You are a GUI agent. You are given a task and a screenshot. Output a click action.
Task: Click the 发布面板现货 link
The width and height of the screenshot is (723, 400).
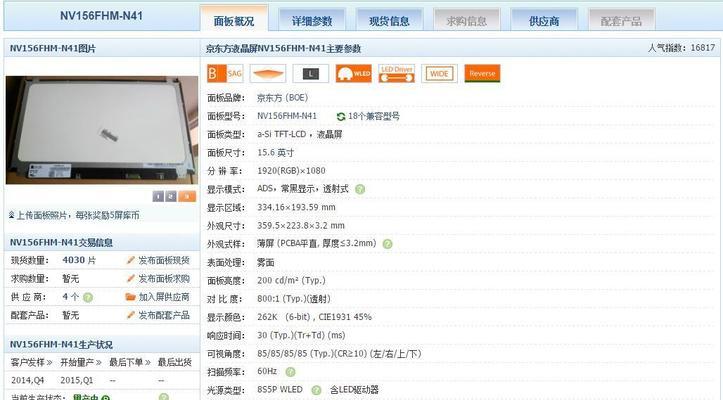pyautogui.click(x=164, y=261)
